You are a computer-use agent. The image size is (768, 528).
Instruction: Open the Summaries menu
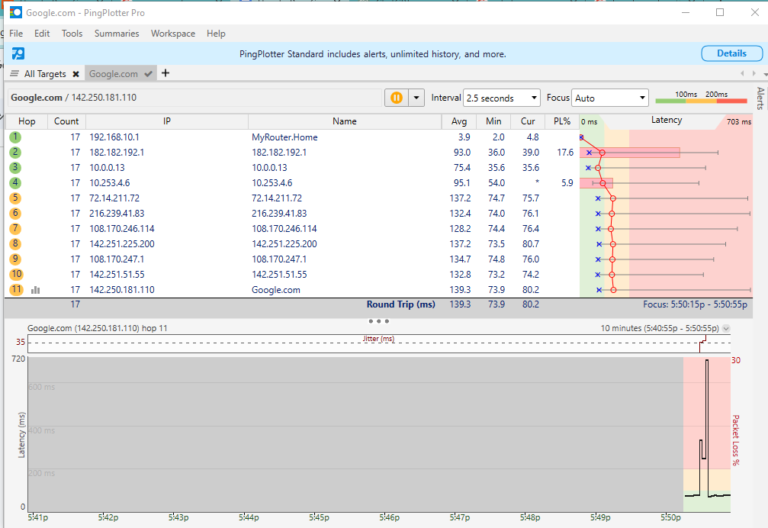point(117,33)
